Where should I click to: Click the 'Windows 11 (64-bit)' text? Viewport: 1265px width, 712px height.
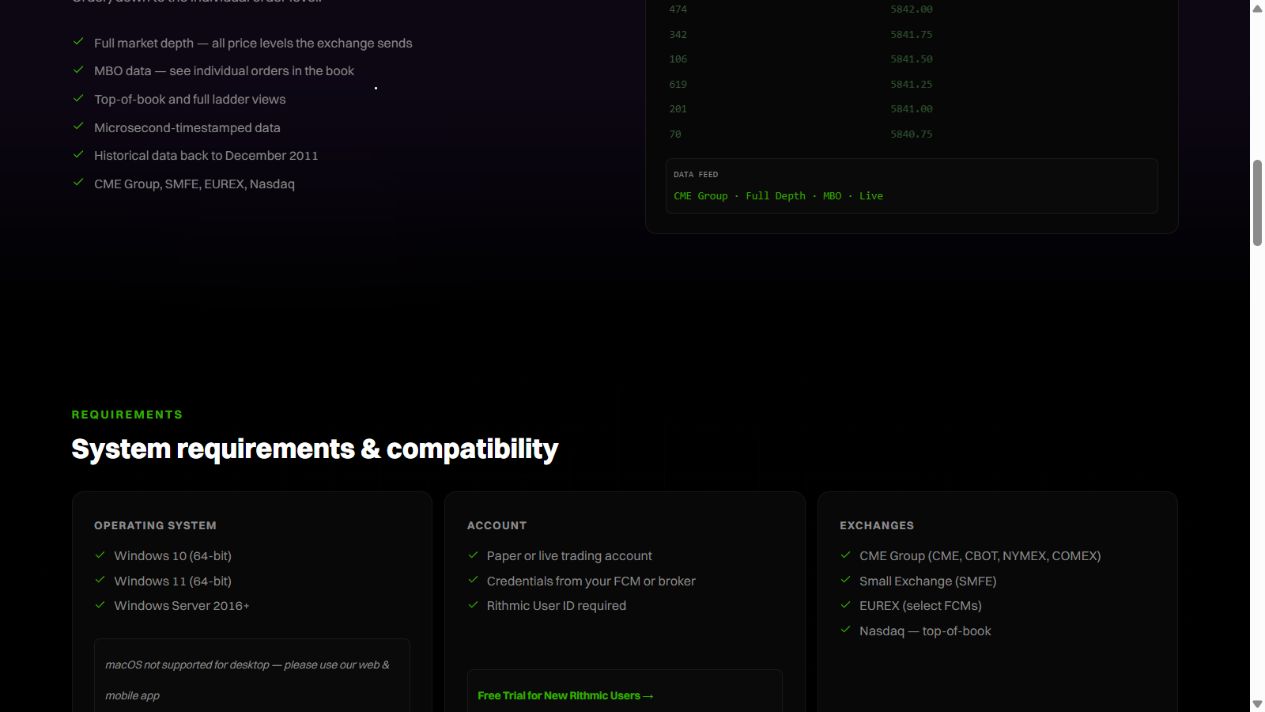click(x=173, y=580)
